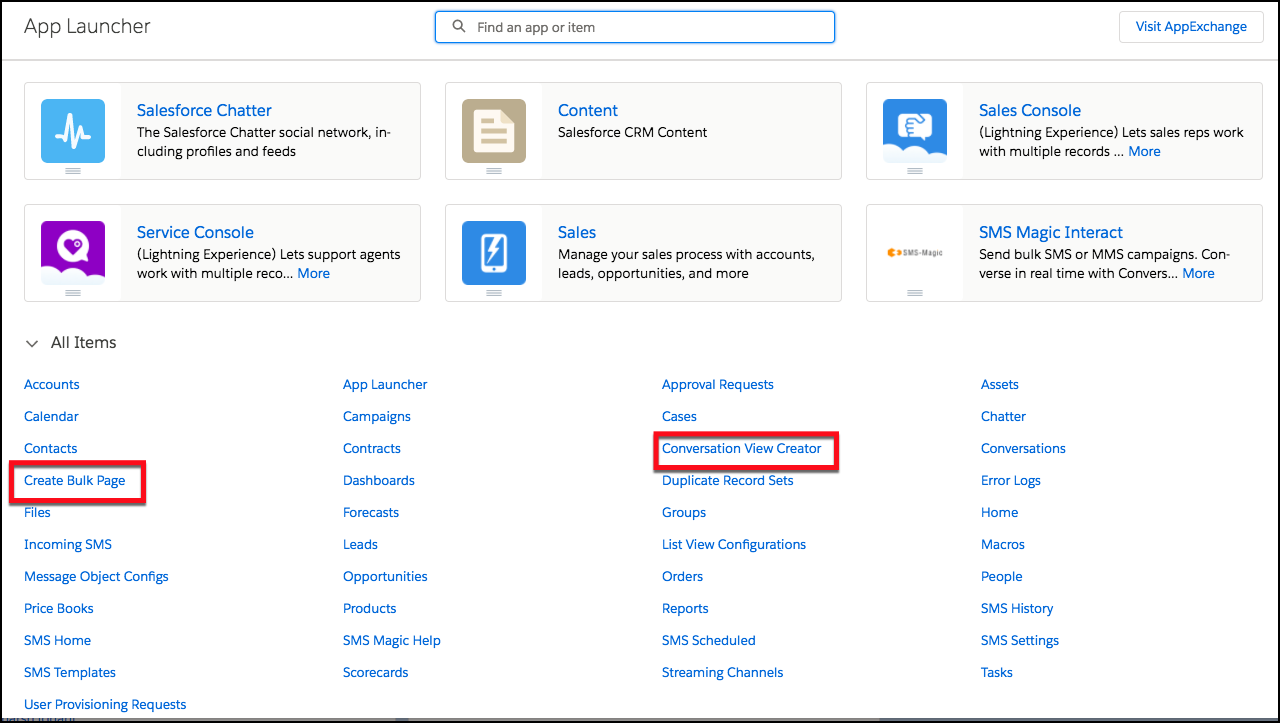This screenshot has width=1280, height=723.
Task: Open the Approval Requests item
Action: (718, 385)
